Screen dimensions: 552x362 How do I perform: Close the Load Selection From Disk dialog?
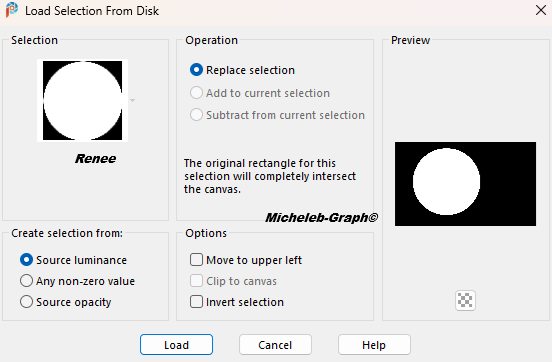coord(541,10)
